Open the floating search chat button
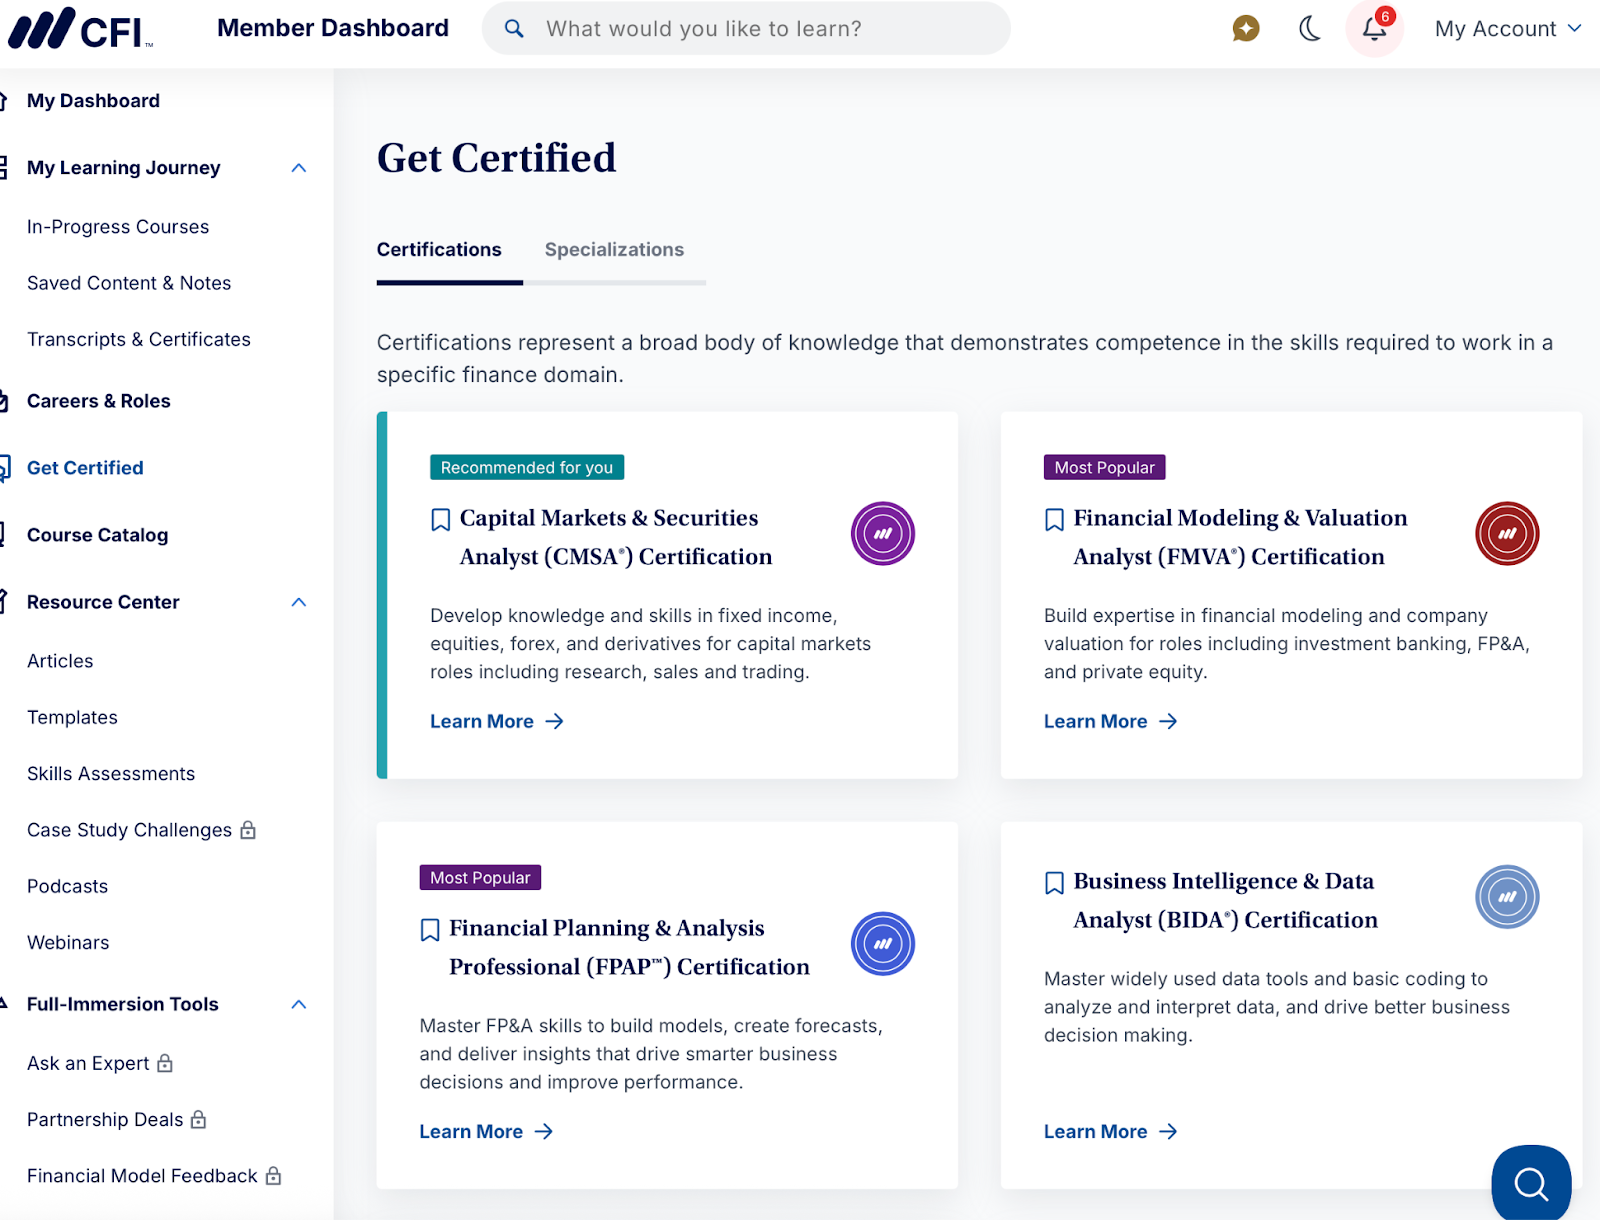This screenshot has width=1600, height=1220. click(x=1531, y=1183)
